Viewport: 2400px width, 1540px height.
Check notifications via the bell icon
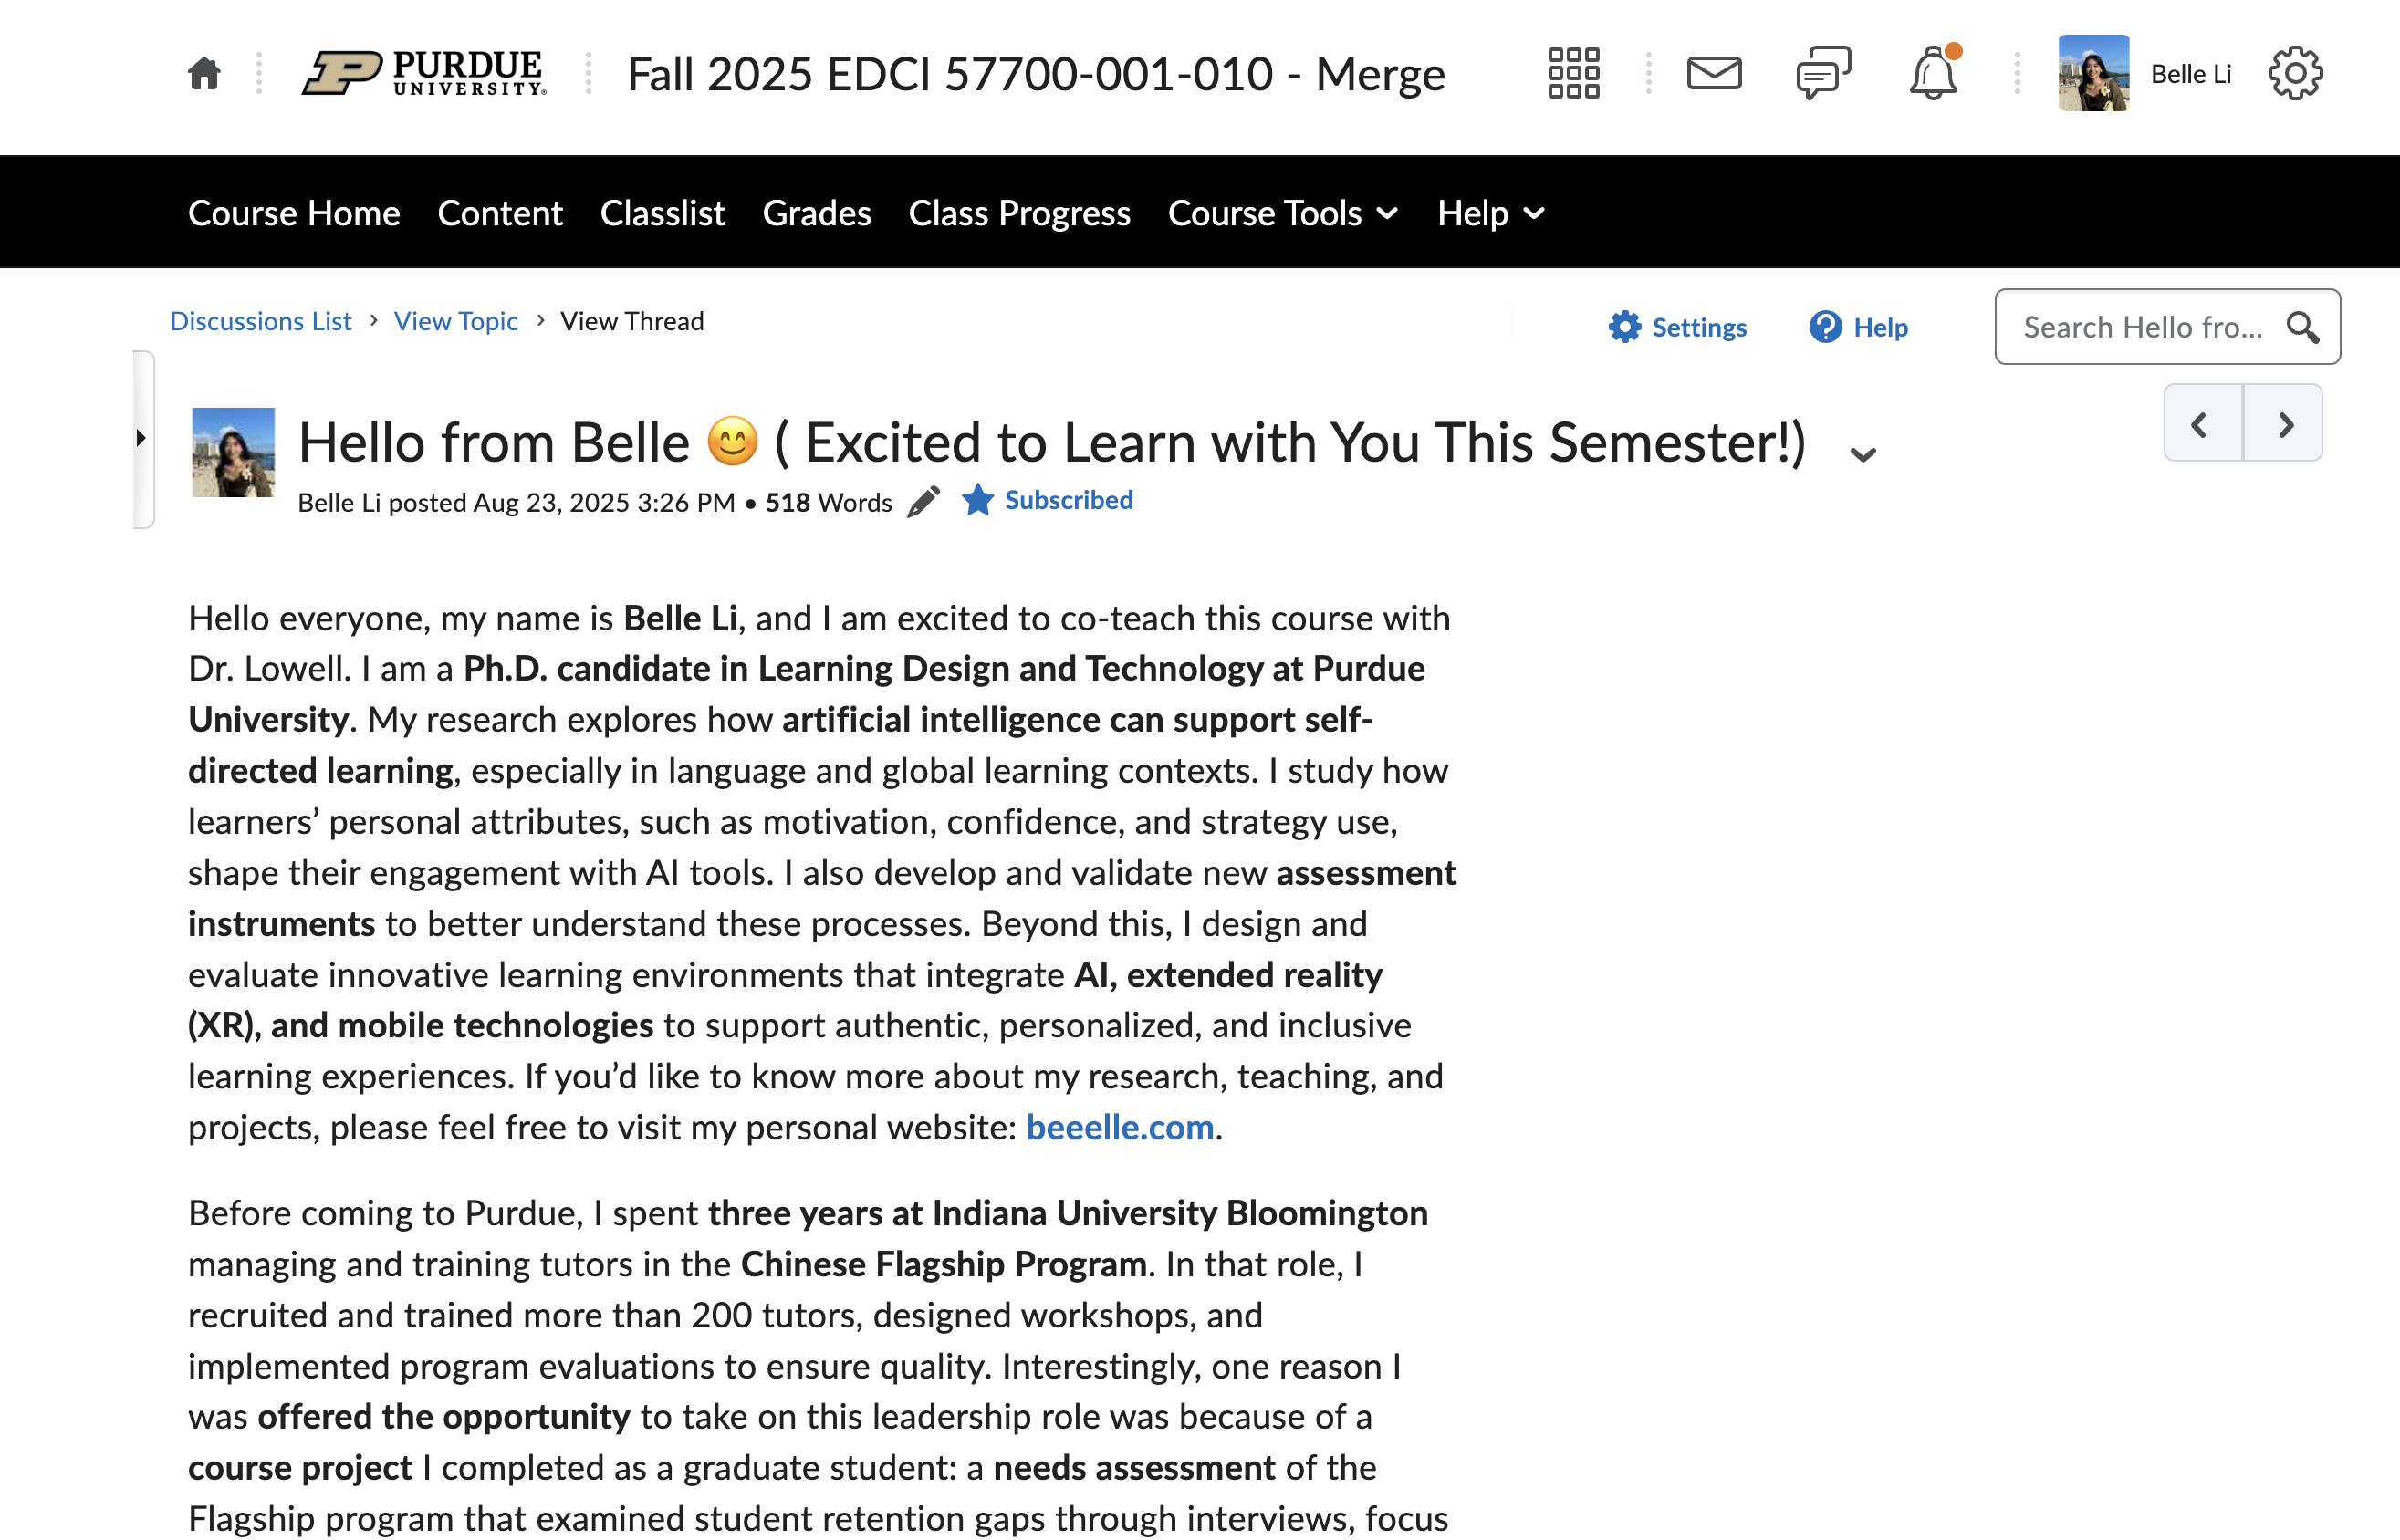pos(1932,73)
